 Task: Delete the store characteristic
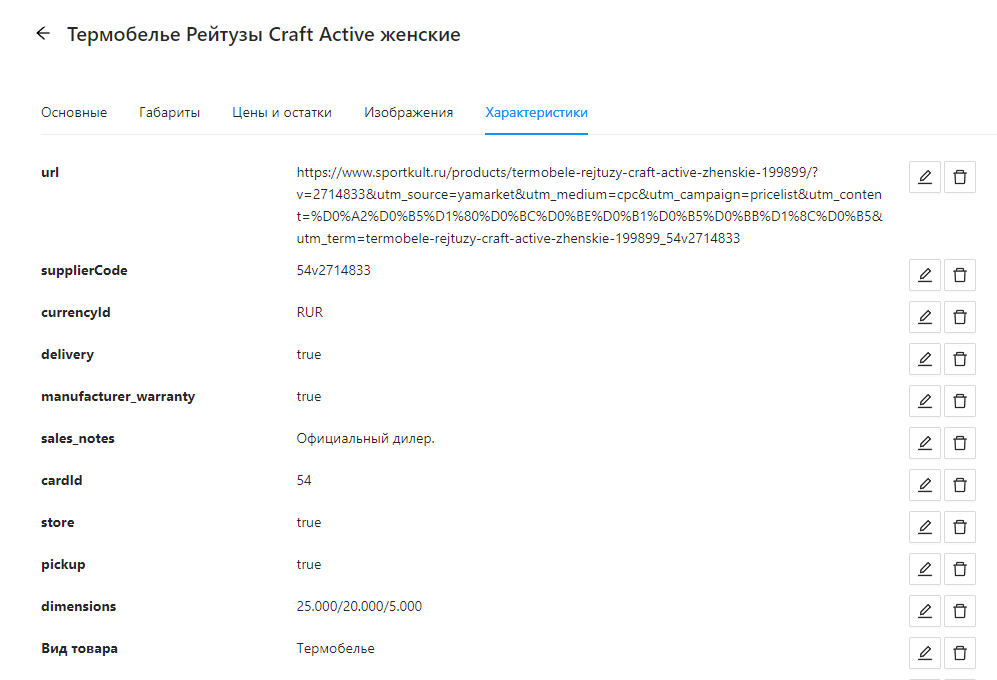click(960, 527)
